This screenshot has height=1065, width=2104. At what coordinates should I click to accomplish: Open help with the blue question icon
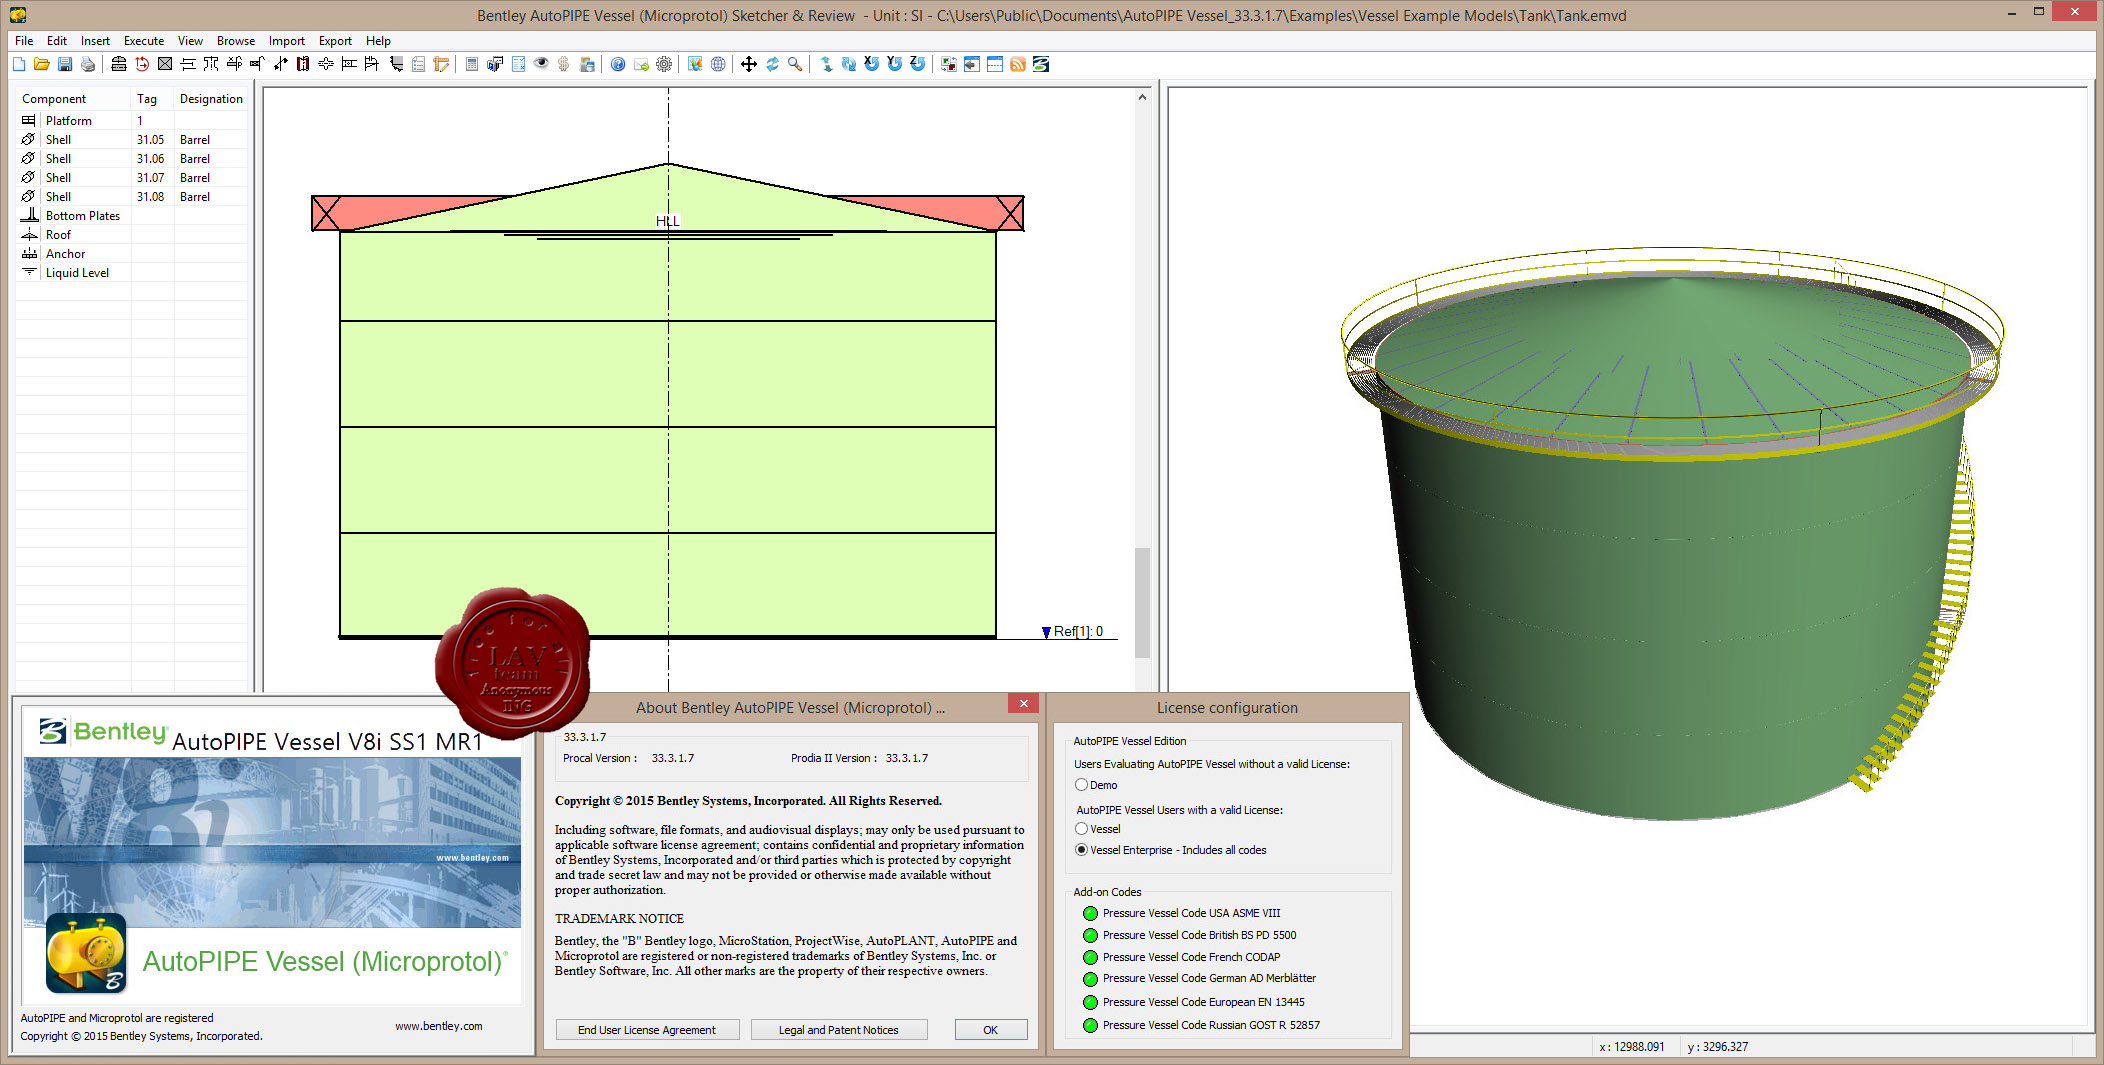(x=618, y=64)
